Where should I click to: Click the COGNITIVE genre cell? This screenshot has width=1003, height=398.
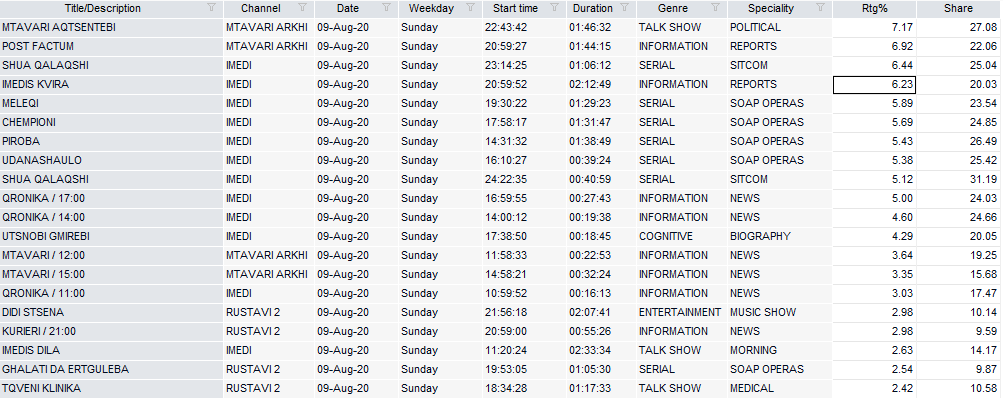click(x=681, y=236)
